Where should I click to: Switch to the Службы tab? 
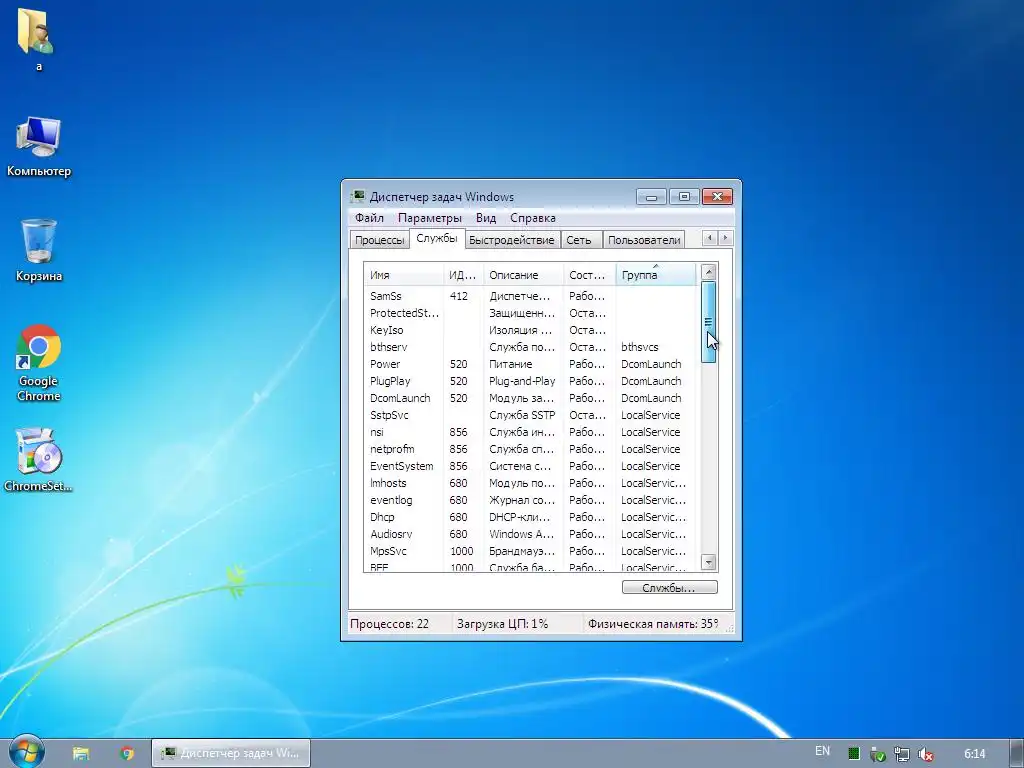[437, 238]
